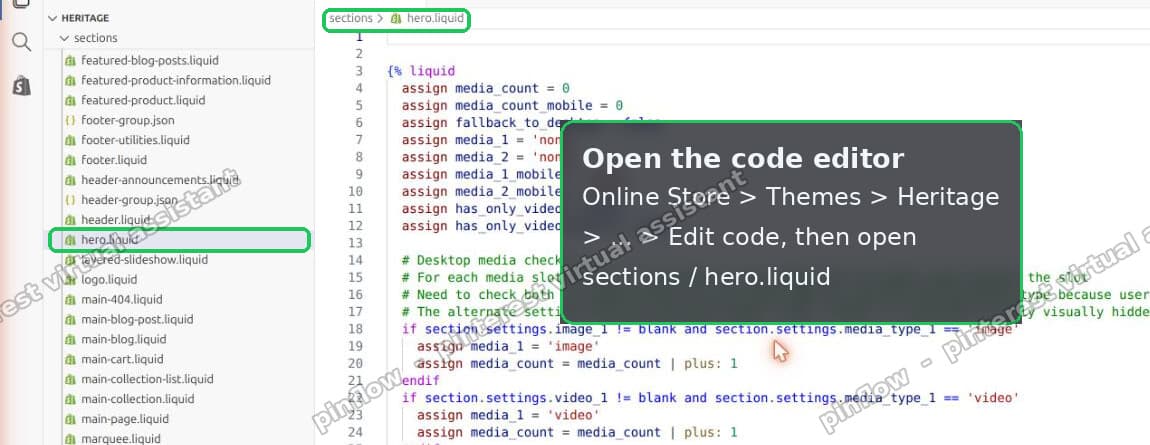Click the line 20 'plus: 1' code
Viewport: 1150px width, 445px height.
[x=711, y=363]
